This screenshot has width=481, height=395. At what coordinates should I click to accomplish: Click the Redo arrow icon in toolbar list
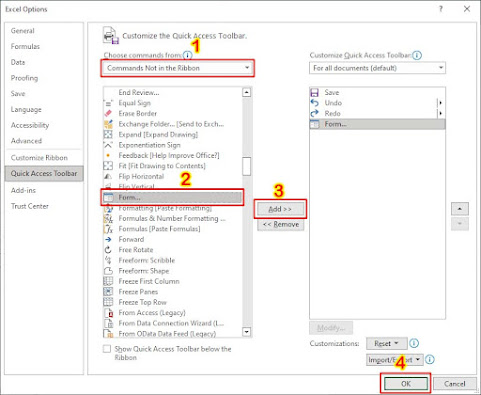314,113
